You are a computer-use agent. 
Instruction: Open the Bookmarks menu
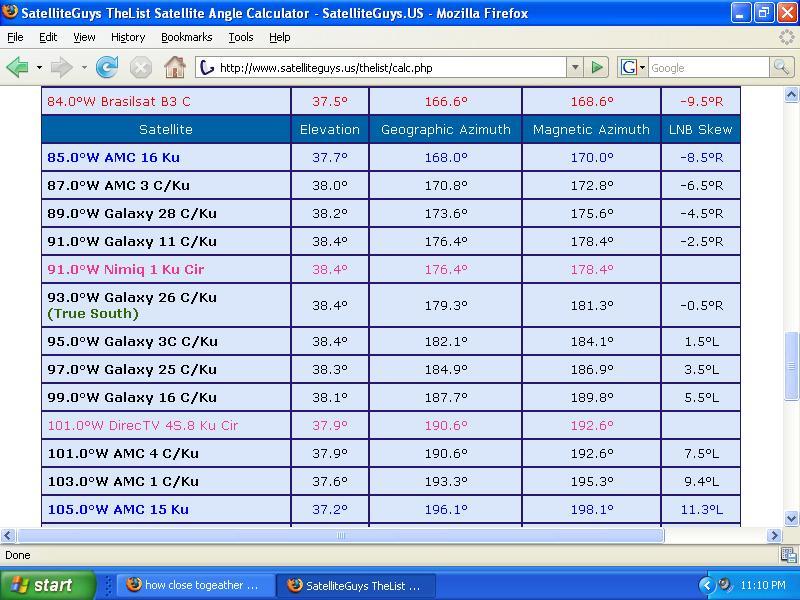click(186, 37)
